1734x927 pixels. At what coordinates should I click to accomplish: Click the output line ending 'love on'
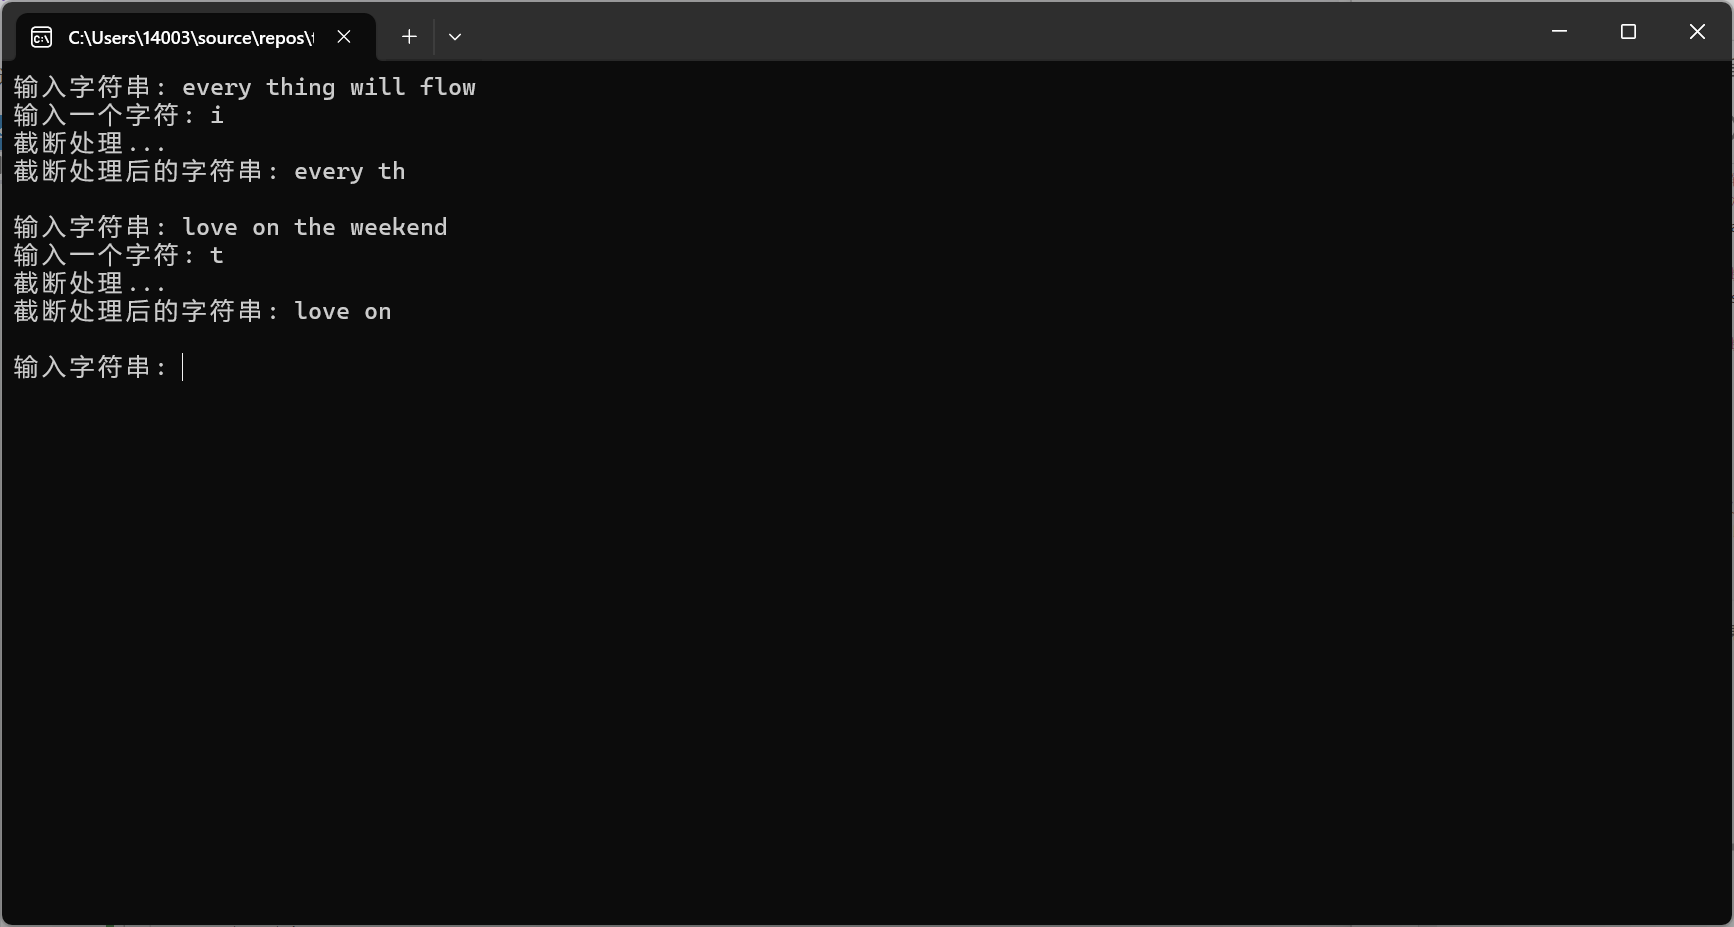click(x=203, y=312)
